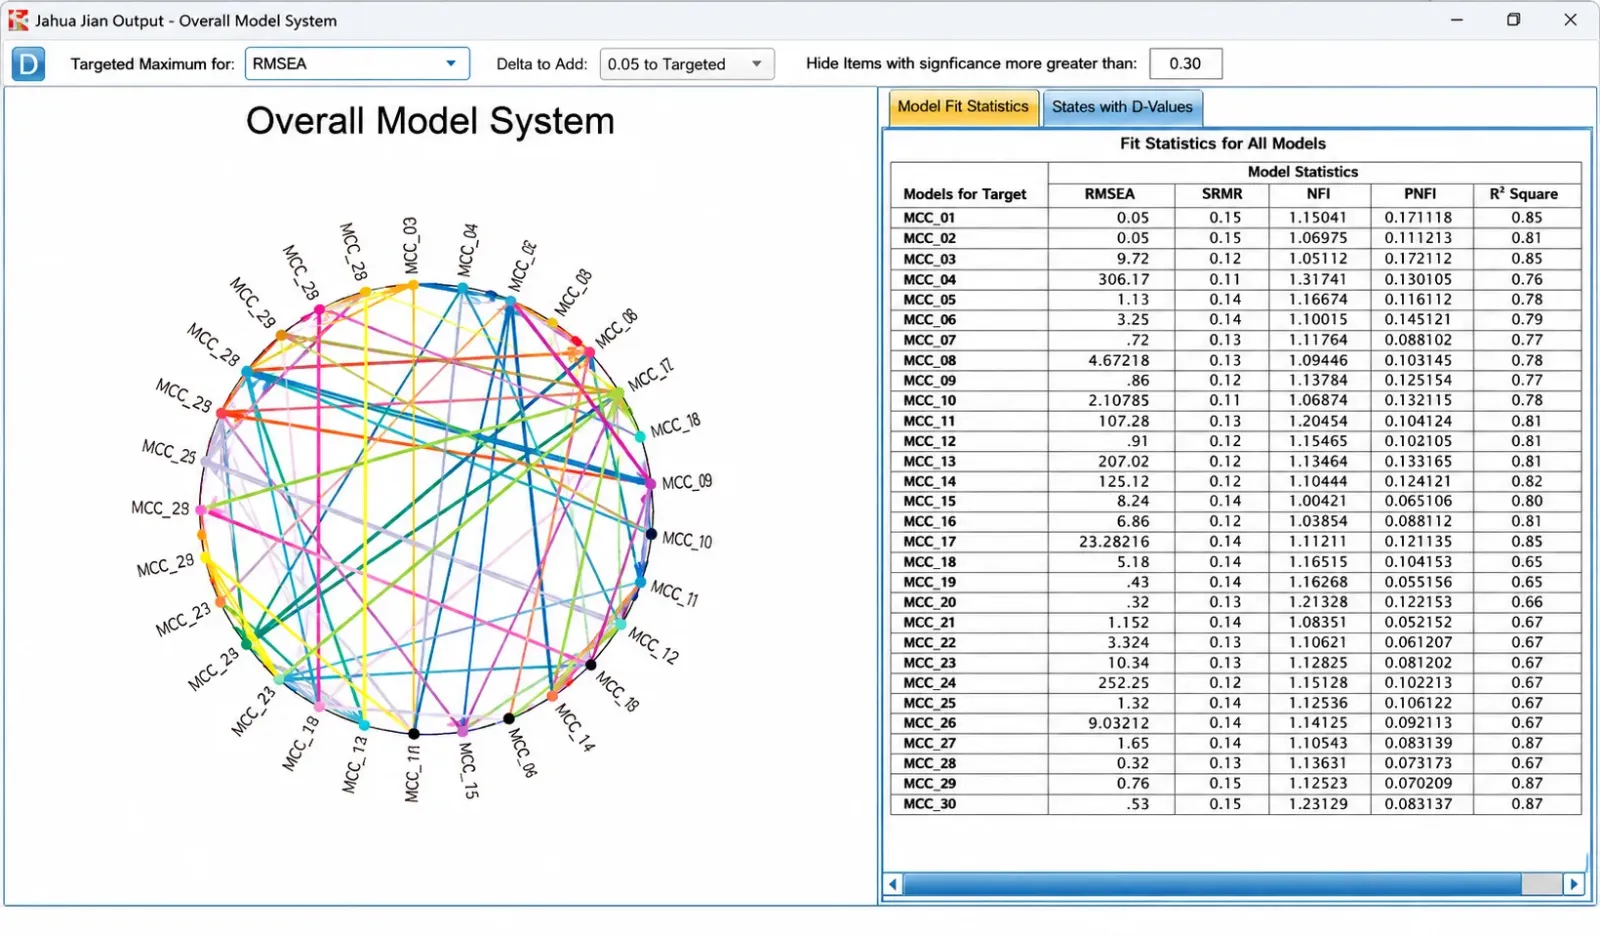Click the blue D icon button
Viewport: 1600px width, 936px height.
click(x=28, y=65)
